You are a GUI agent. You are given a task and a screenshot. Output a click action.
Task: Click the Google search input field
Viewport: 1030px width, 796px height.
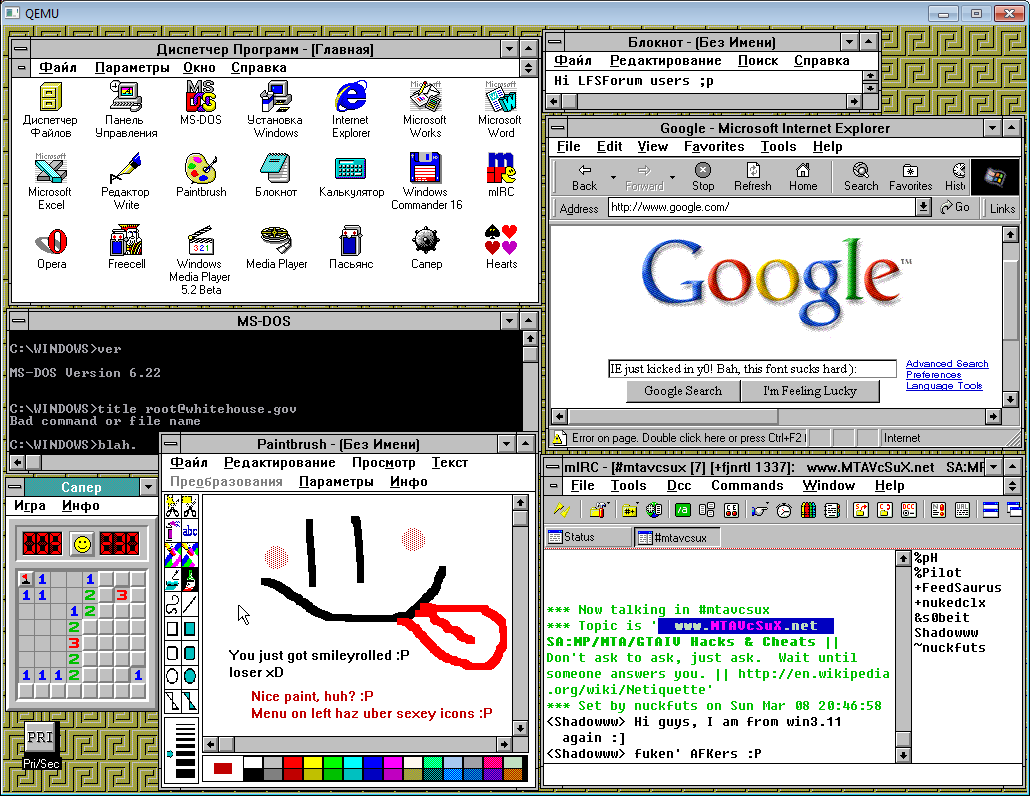752,369
